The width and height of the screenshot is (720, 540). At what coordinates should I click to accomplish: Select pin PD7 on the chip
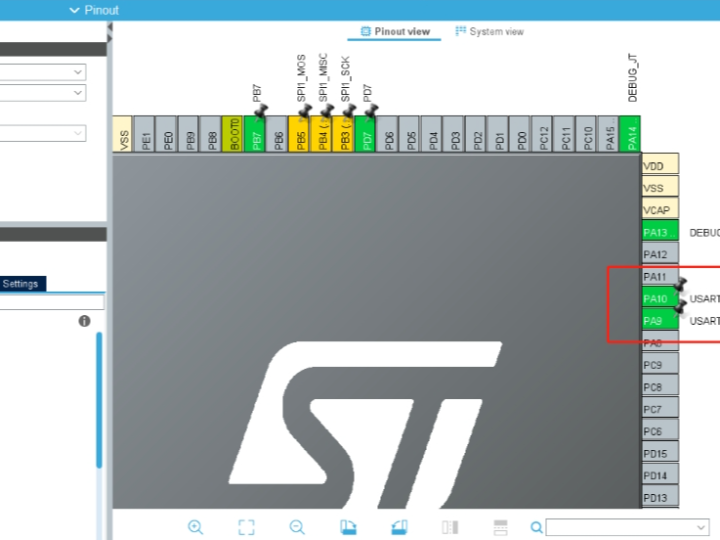[x=366, y=134]
